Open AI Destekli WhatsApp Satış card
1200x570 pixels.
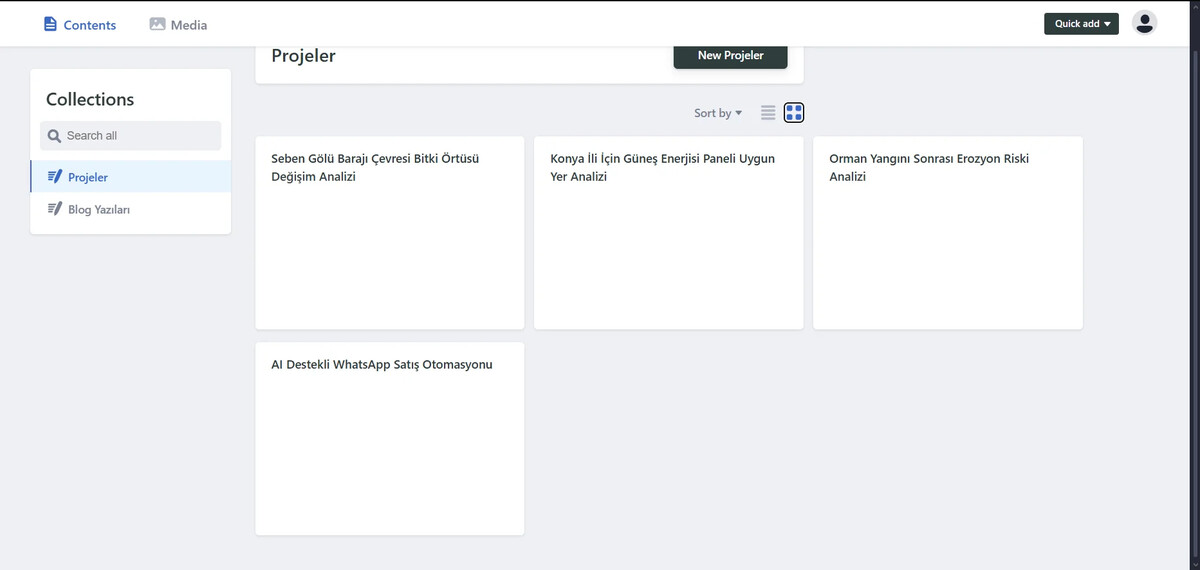coord(390,438)
